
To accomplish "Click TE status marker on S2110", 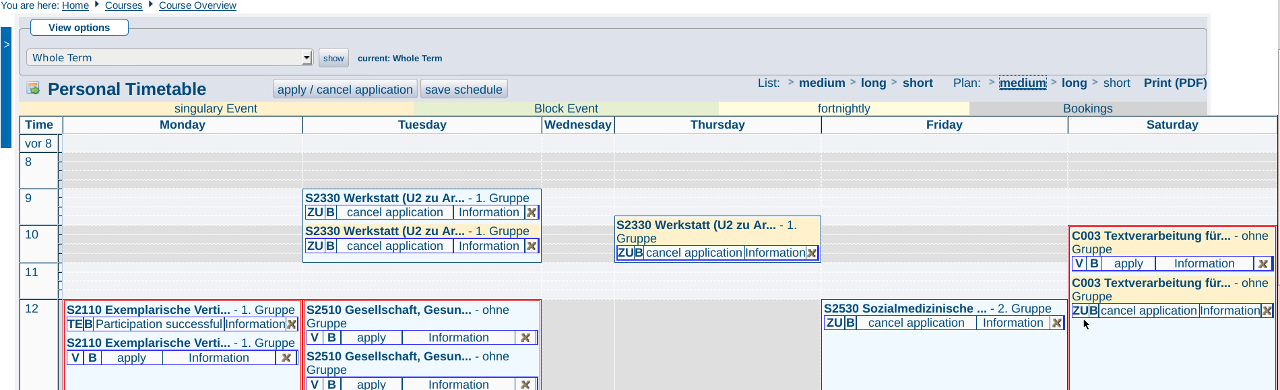I will click(x=74, y=324).
